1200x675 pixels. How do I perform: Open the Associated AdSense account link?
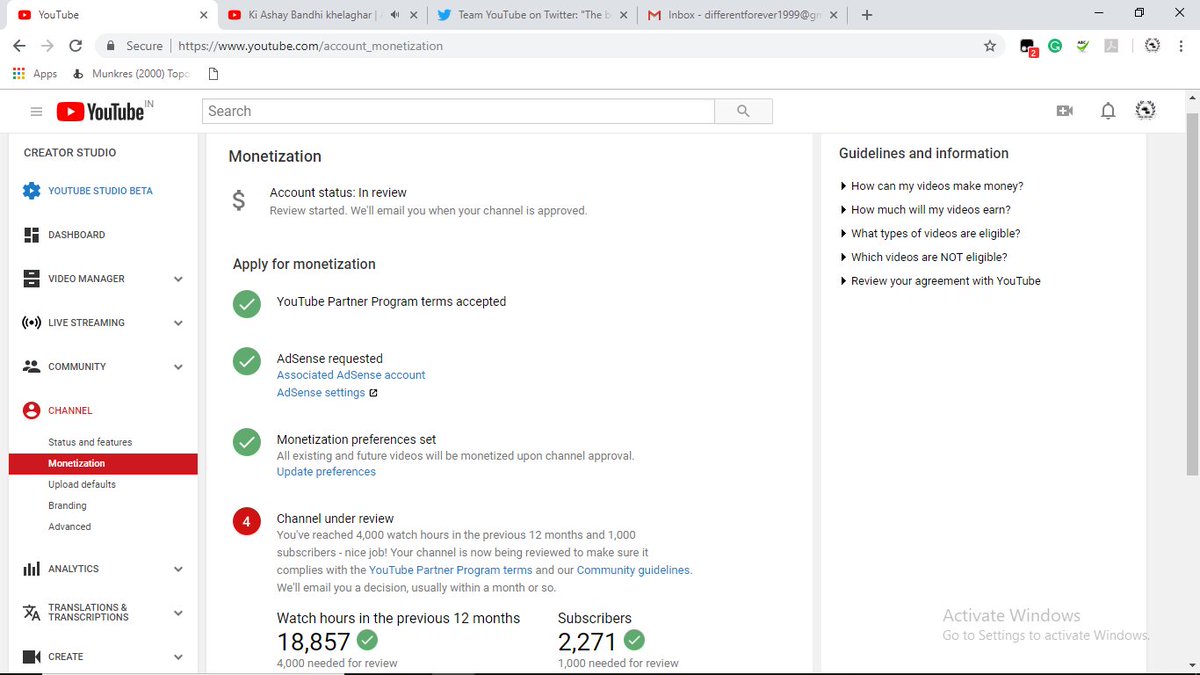click(351, 375)
